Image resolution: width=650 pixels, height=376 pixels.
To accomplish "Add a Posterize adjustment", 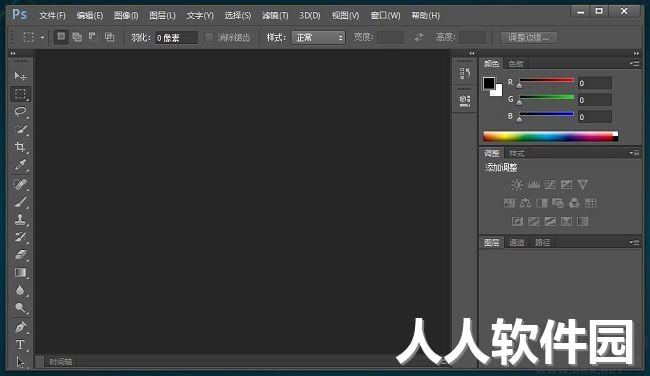I will (x=534, y=221).
